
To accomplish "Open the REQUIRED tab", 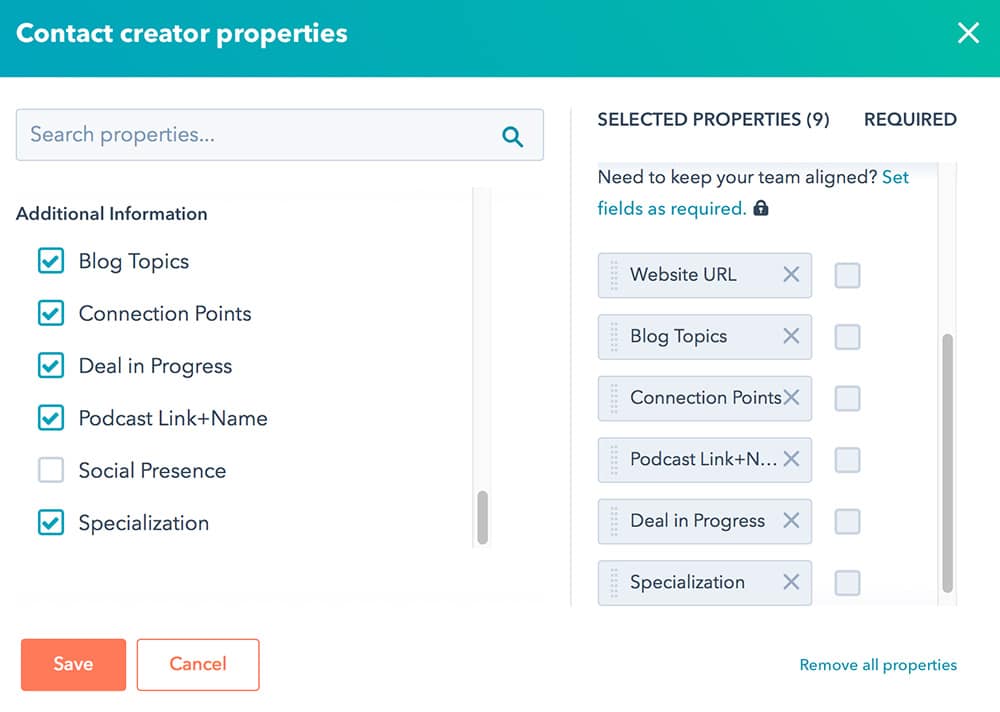I will (910, 119).
